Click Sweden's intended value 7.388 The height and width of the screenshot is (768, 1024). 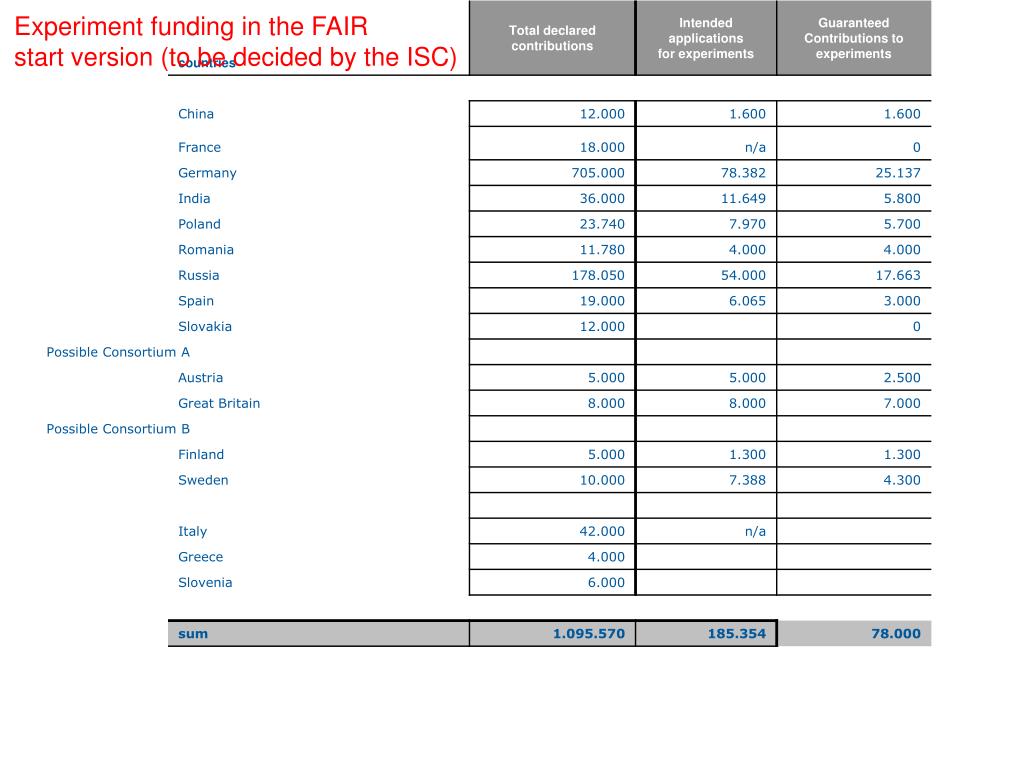pos(747,480)
